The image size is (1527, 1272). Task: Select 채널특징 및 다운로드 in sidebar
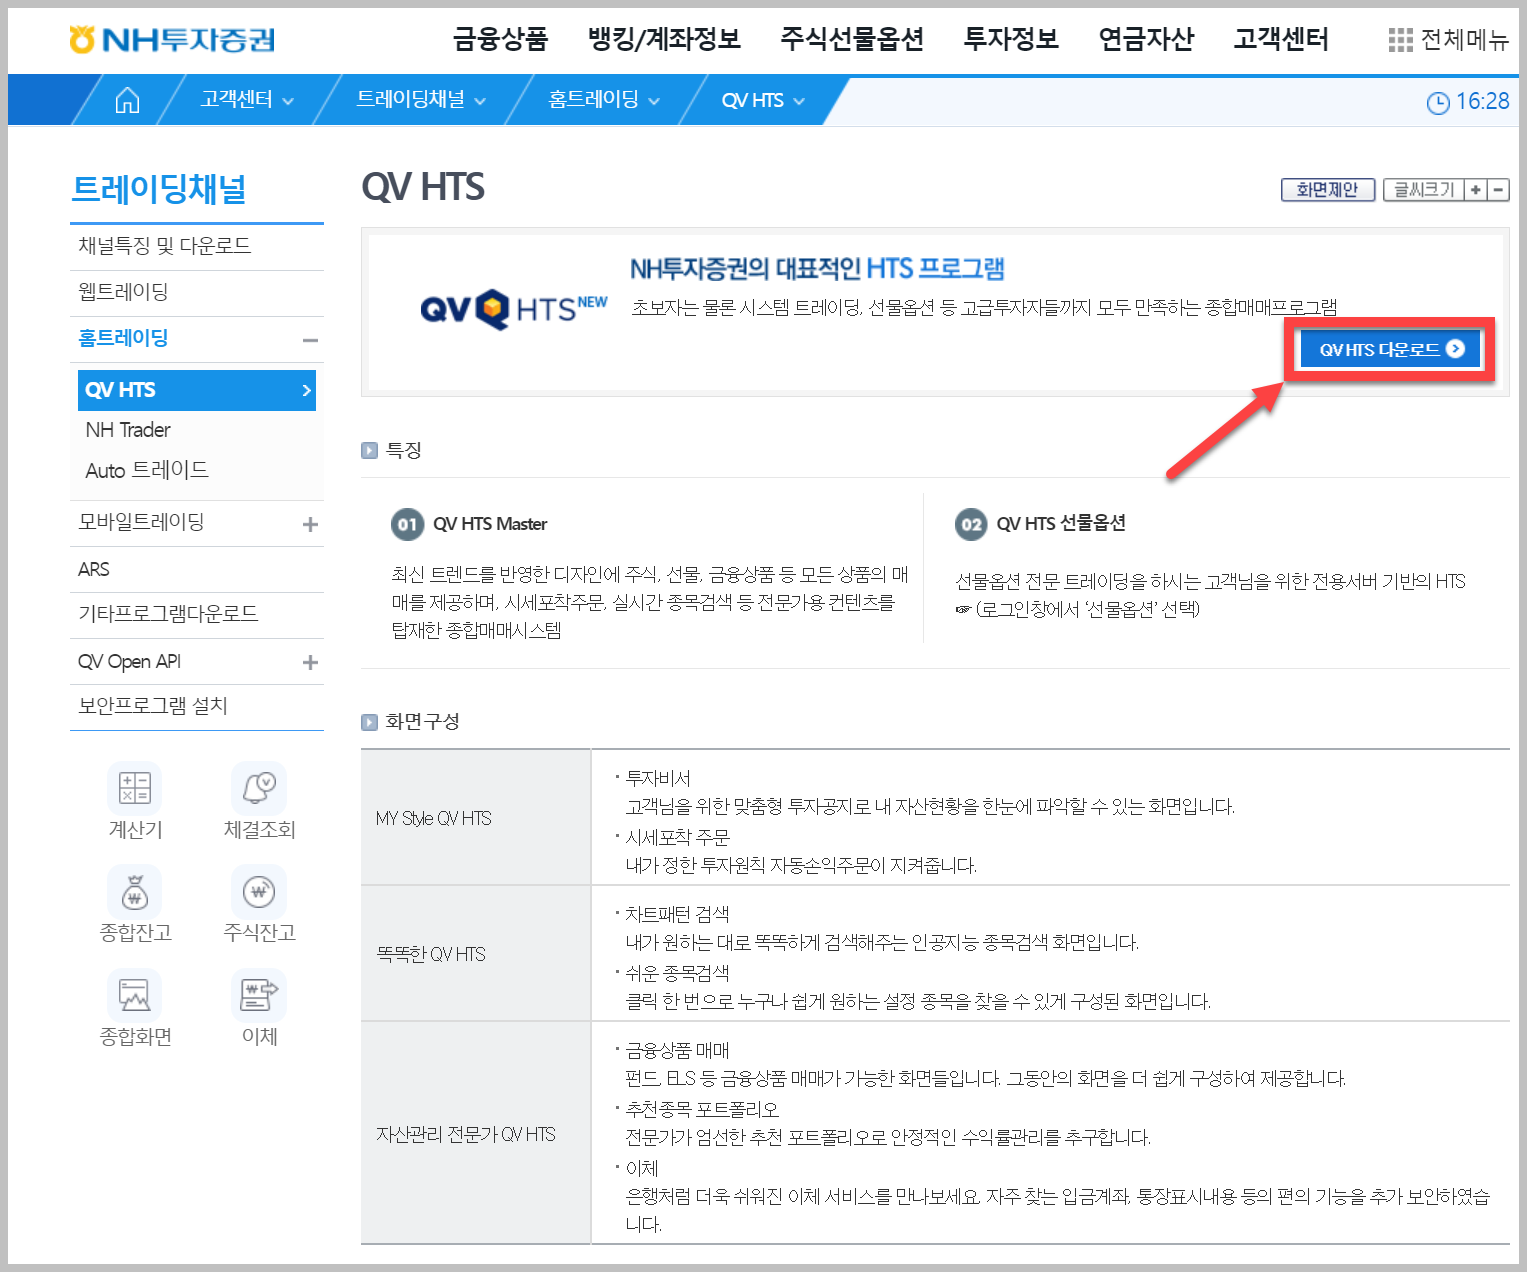197,246
